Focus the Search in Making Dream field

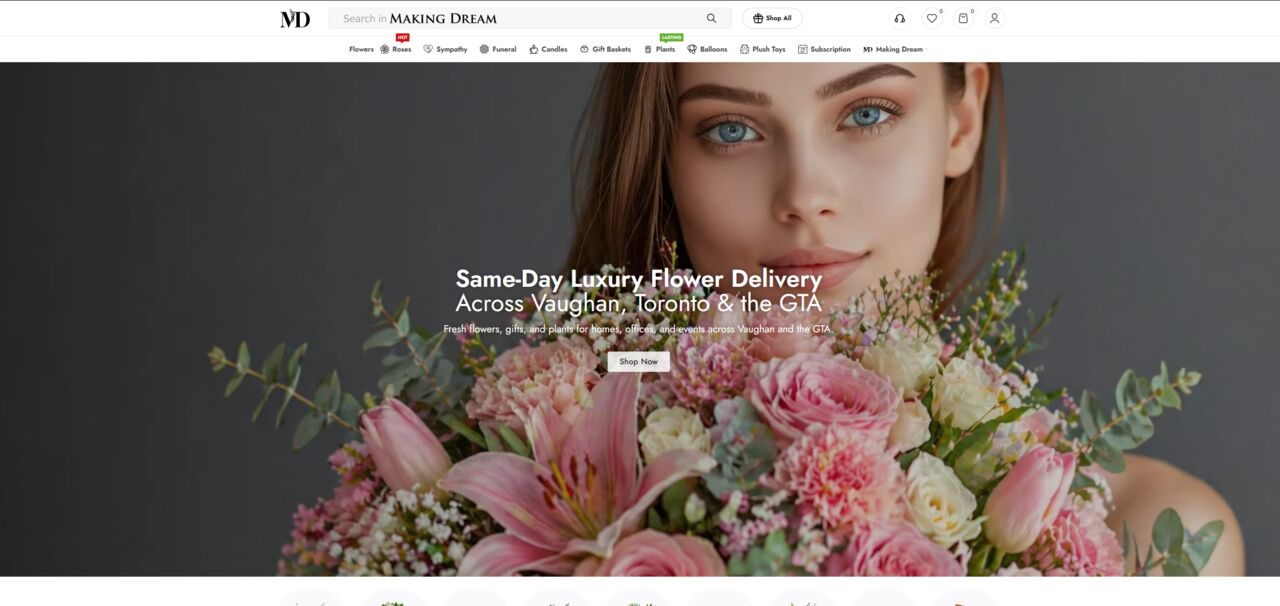530,18
